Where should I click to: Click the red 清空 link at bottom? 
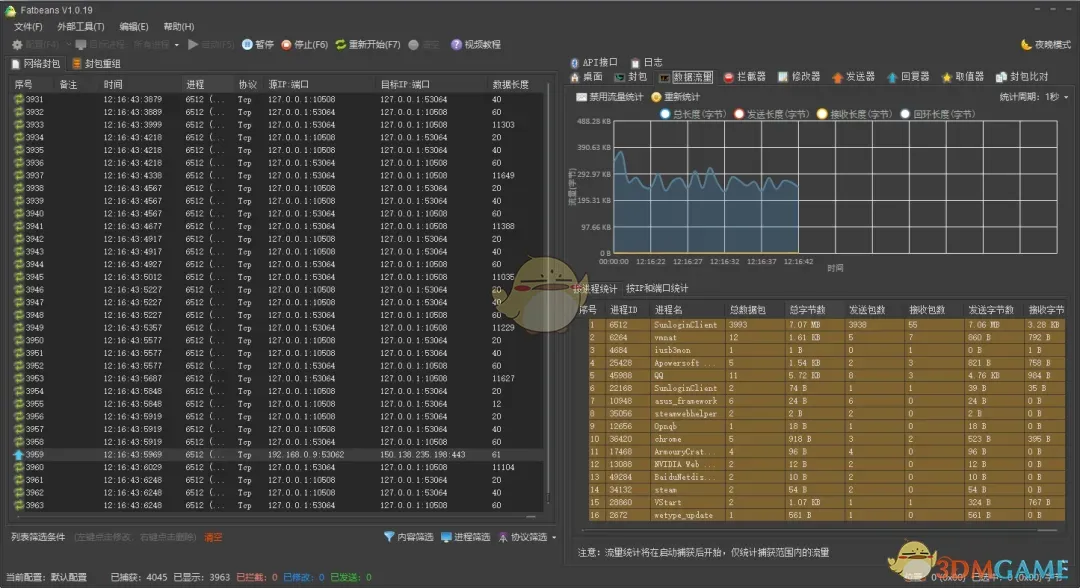213,537
